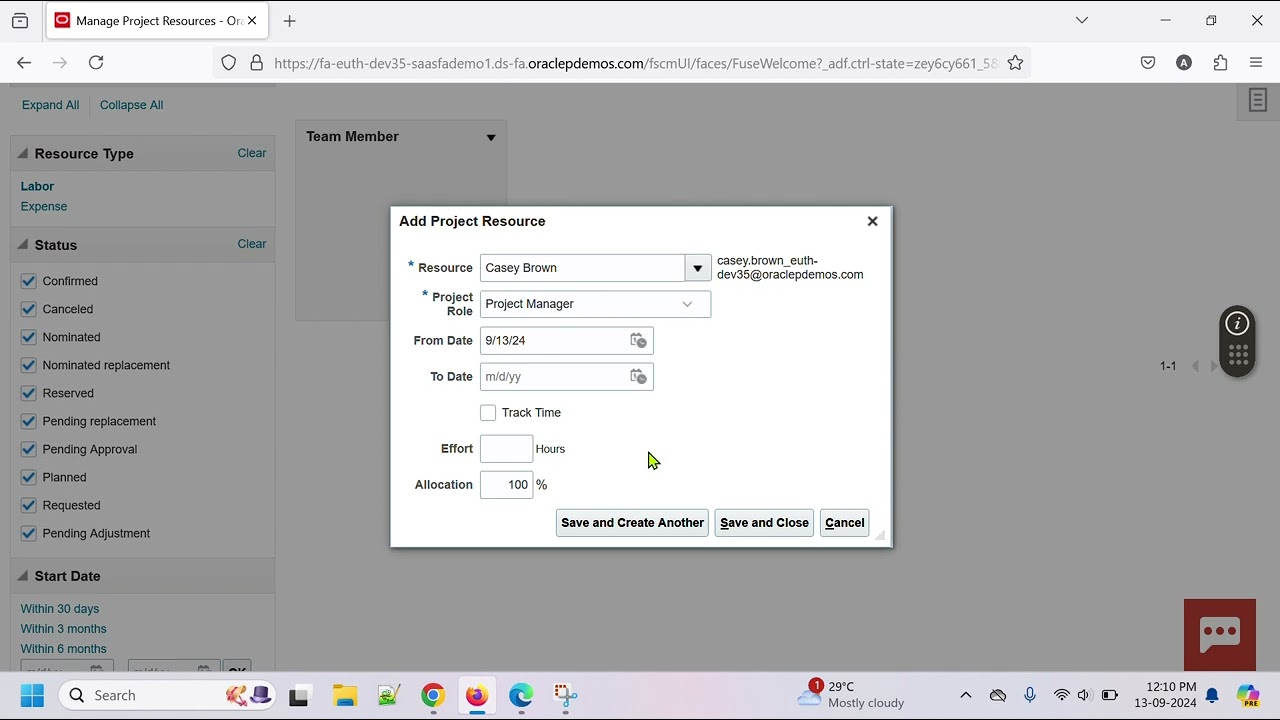This screenshot has height=720, width=1280.
Task: Click the taskbar Search box
Action: (x=167, y=696)
